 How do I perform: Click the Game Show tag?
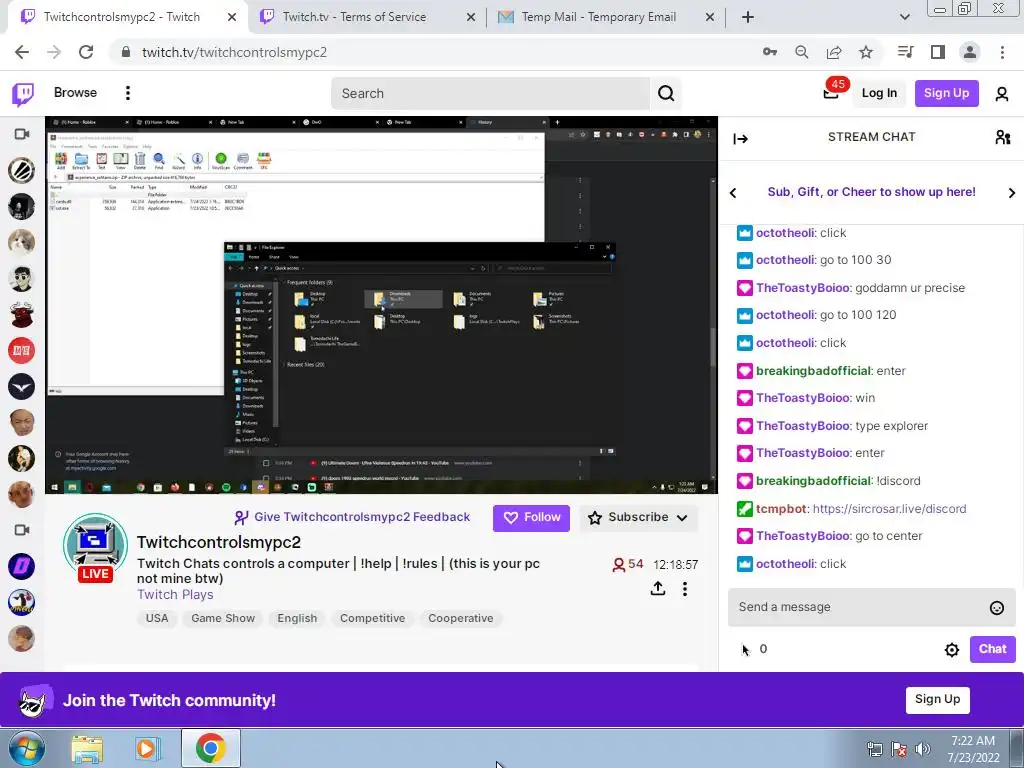click(x=223, y=618)
